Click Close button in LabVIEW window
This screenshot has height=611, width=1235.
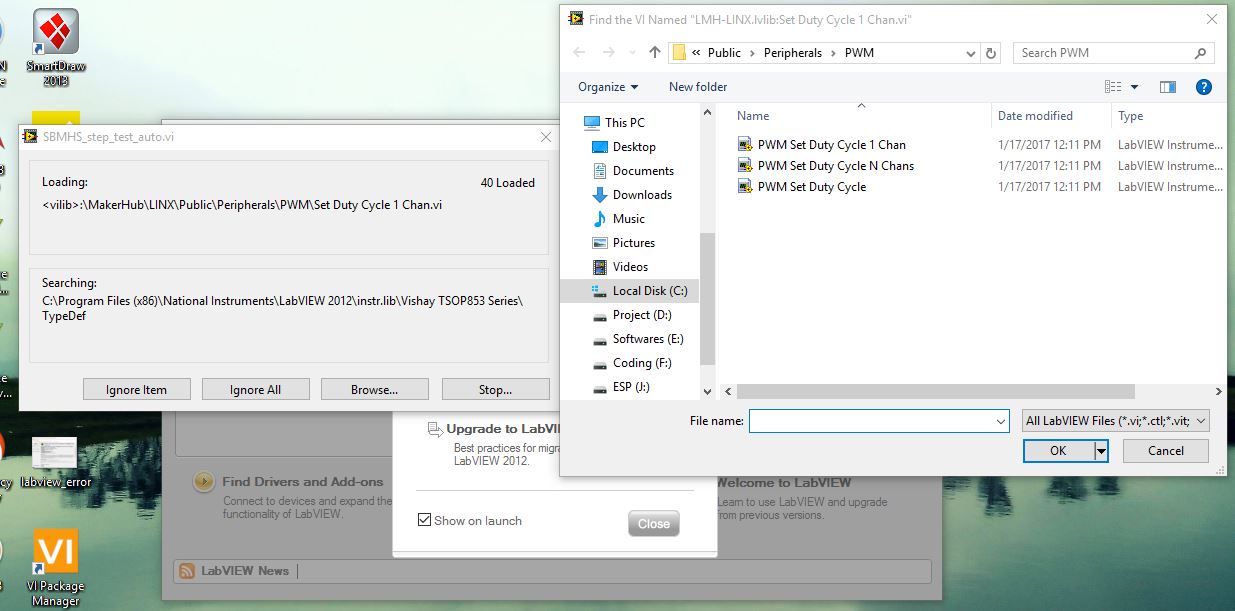pyautogui.click(x=654, y=523)
